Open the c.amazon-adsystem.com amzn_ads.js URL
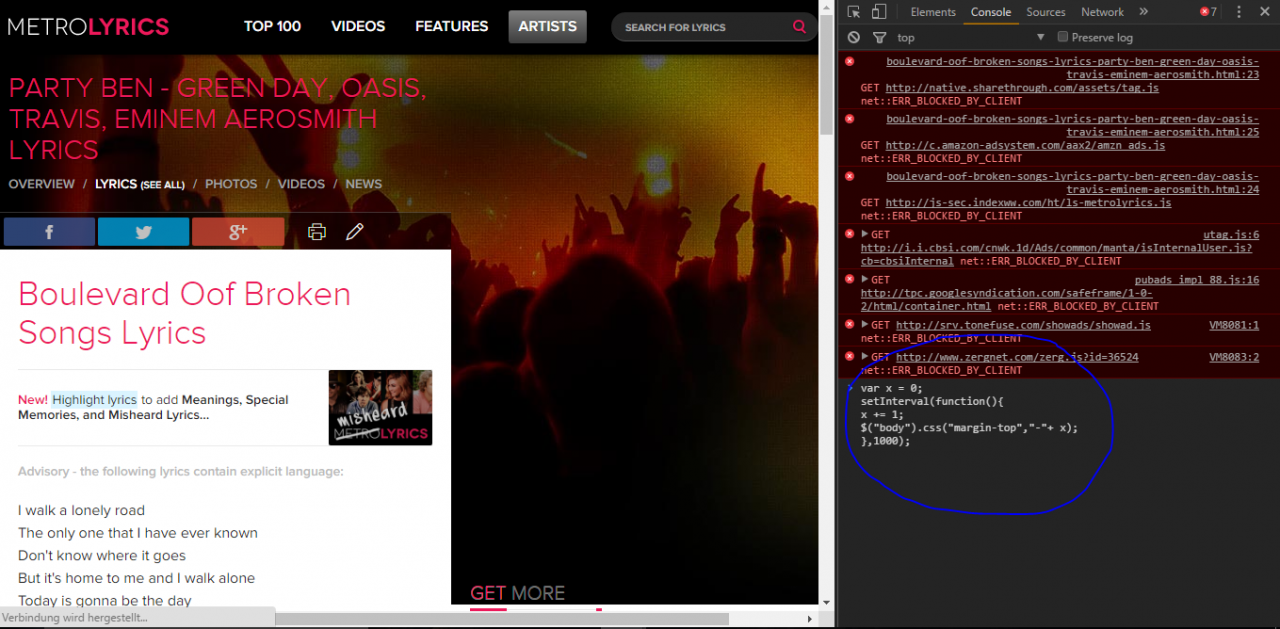The image size is (1280, 629). [x=1025, y=145]
